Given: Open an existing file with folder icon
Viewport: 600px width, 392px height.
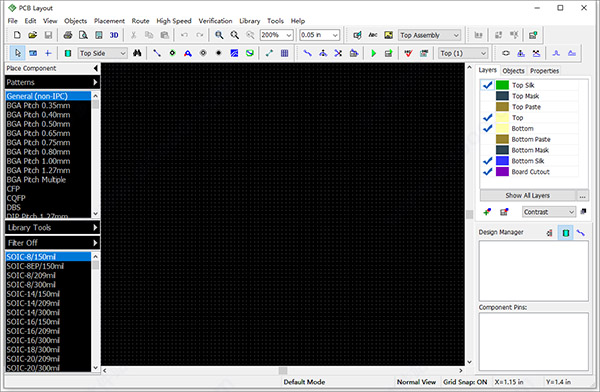Looking at the screenshot, I should click(x=33, y=35).
